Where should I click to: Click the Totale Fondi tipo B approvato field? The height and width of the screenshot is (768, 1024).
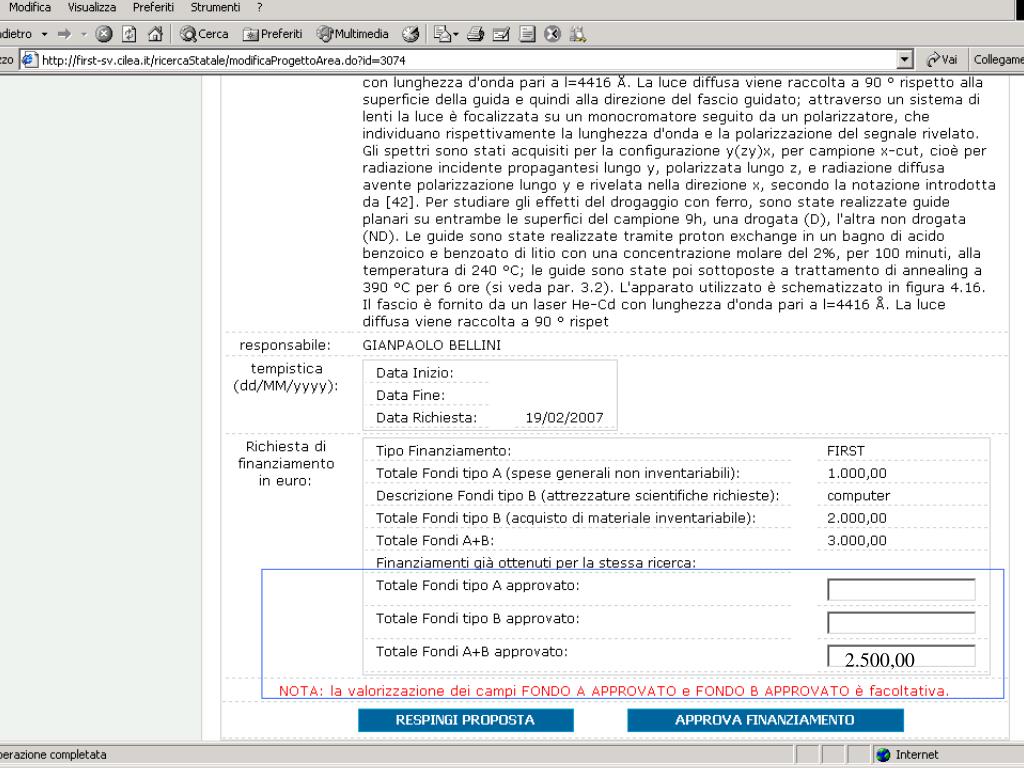click(901, 623)
